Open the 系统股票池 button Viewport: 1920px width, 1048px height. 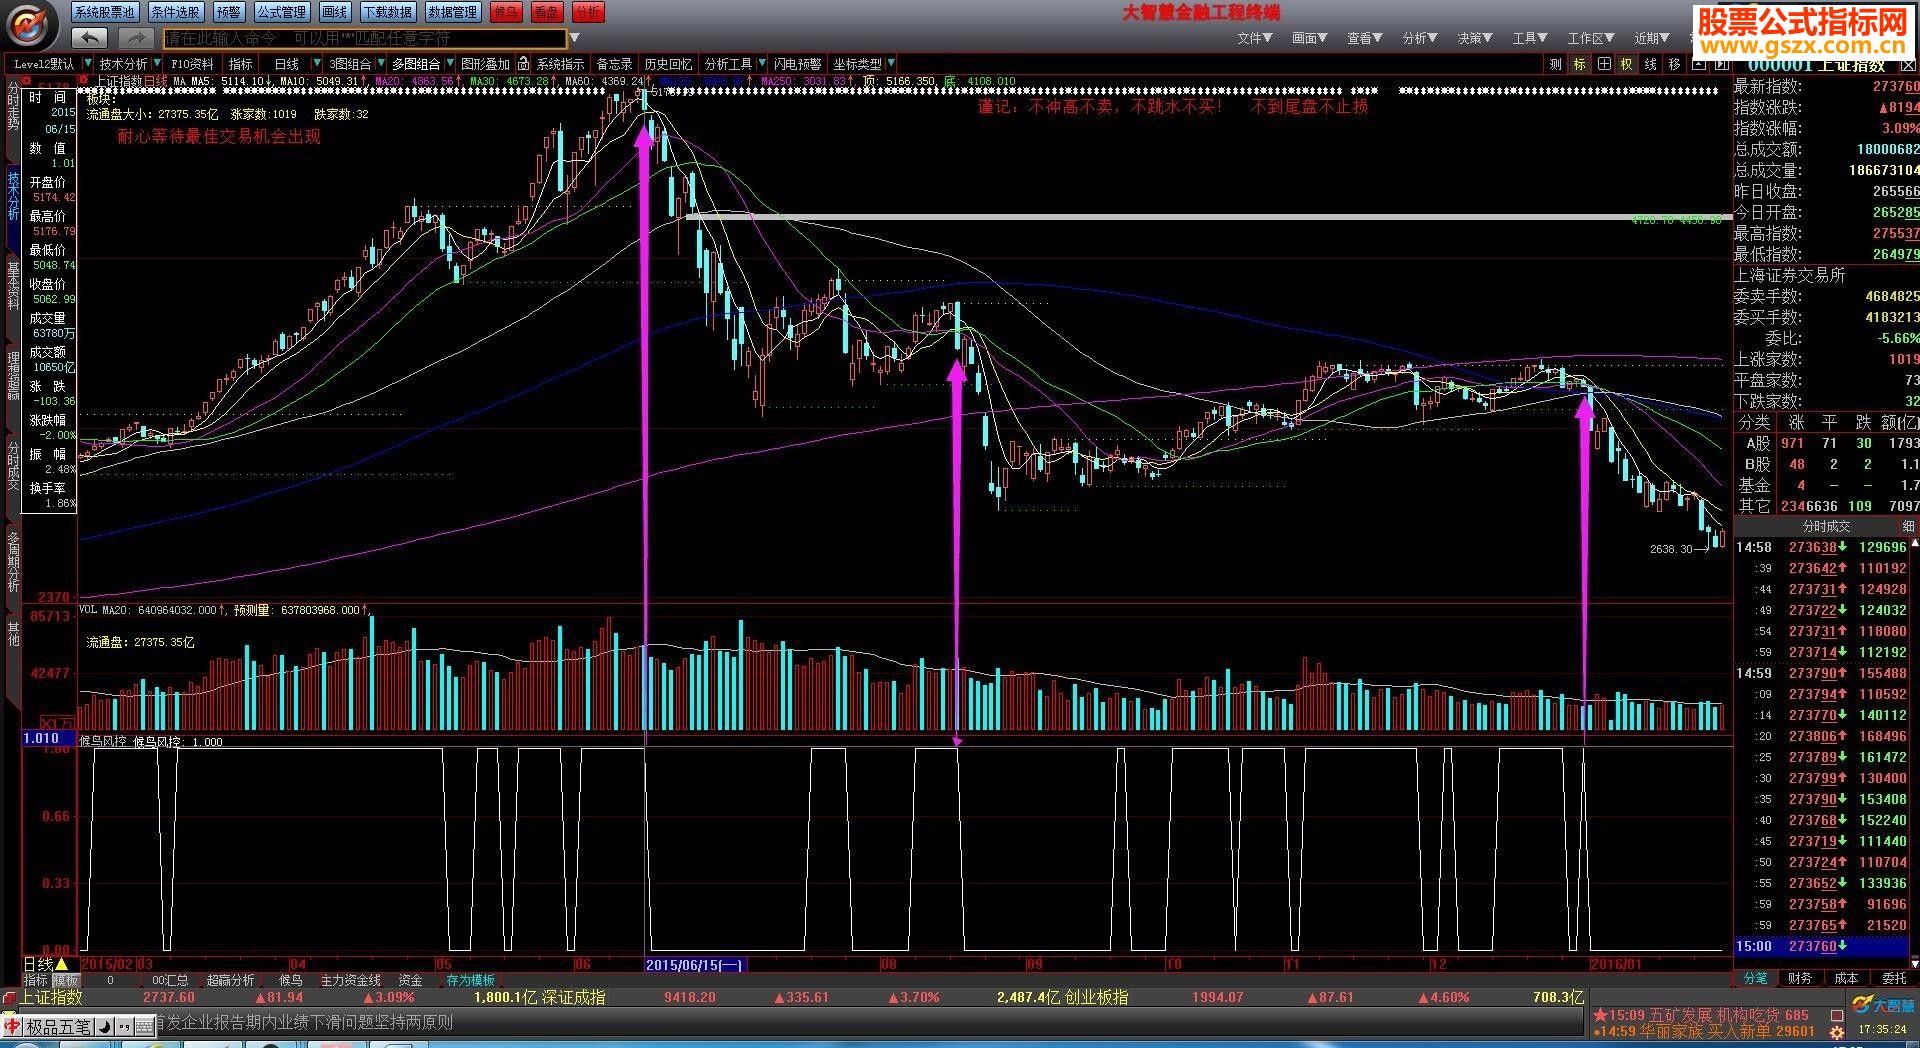[x=104, y=12]
